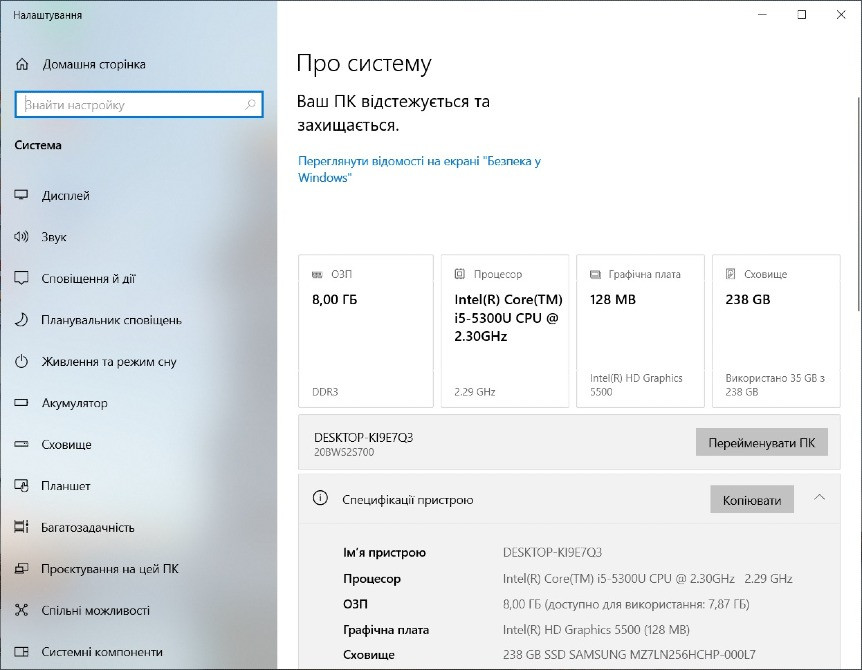Open Планувальник сповіщень section
The image size is (862, 670).
107,320
